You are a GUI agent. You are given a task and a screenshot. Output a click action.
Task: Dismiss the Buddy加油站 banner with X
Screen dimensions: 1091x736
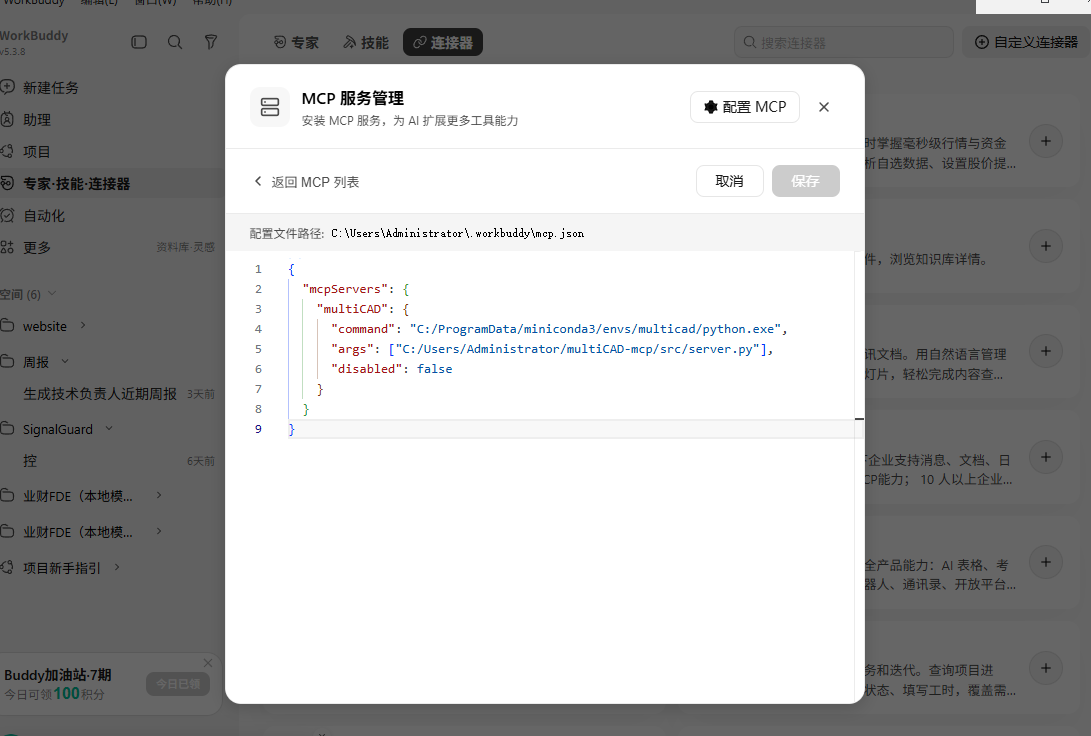pyautogui.click(x=208, y=663)
